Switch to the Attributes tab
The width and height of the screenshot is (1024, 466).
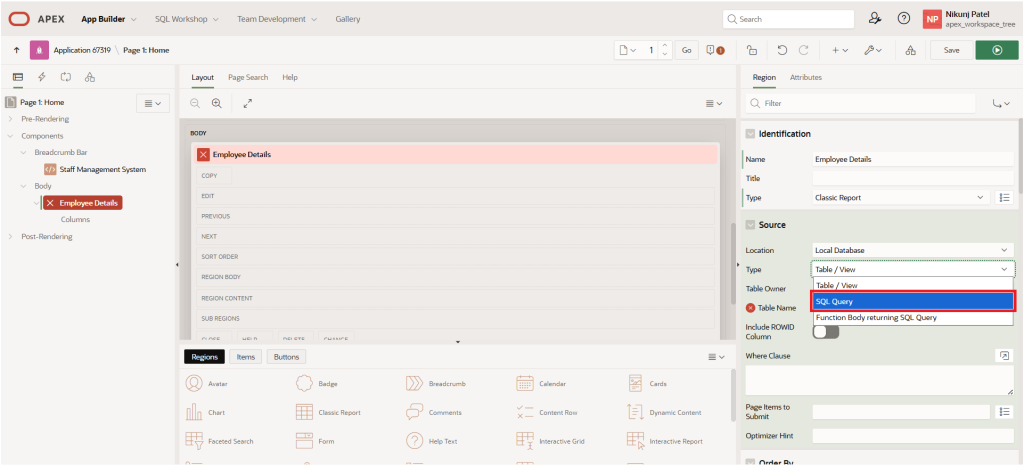[x=805, y=77]
